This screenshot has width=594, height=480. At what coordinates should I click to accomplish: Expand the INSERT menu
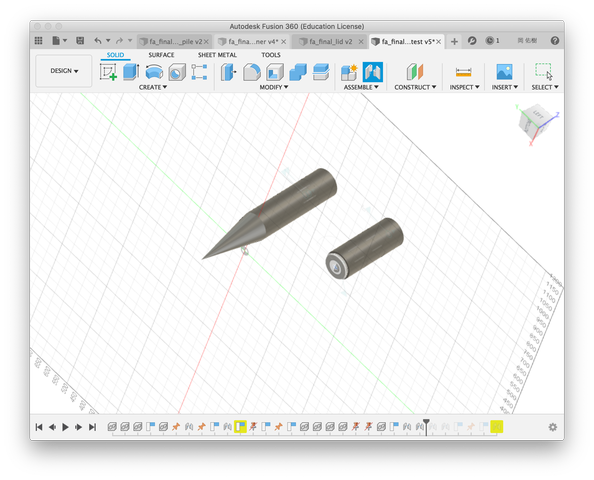[505, 87]
